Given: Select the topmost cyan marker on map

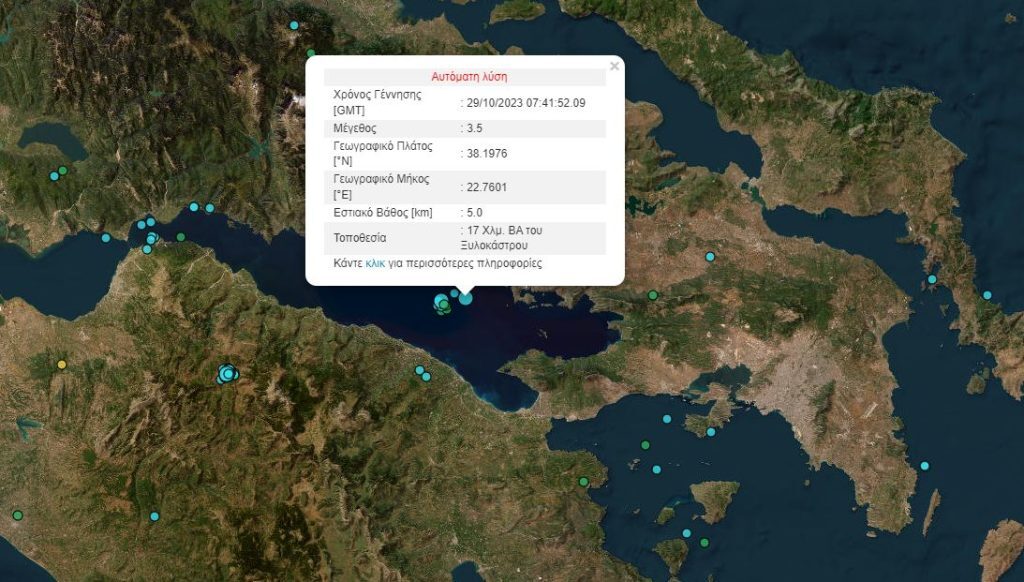Looking at the screenshot, I should pyautogui.click(x=294, y=25).
